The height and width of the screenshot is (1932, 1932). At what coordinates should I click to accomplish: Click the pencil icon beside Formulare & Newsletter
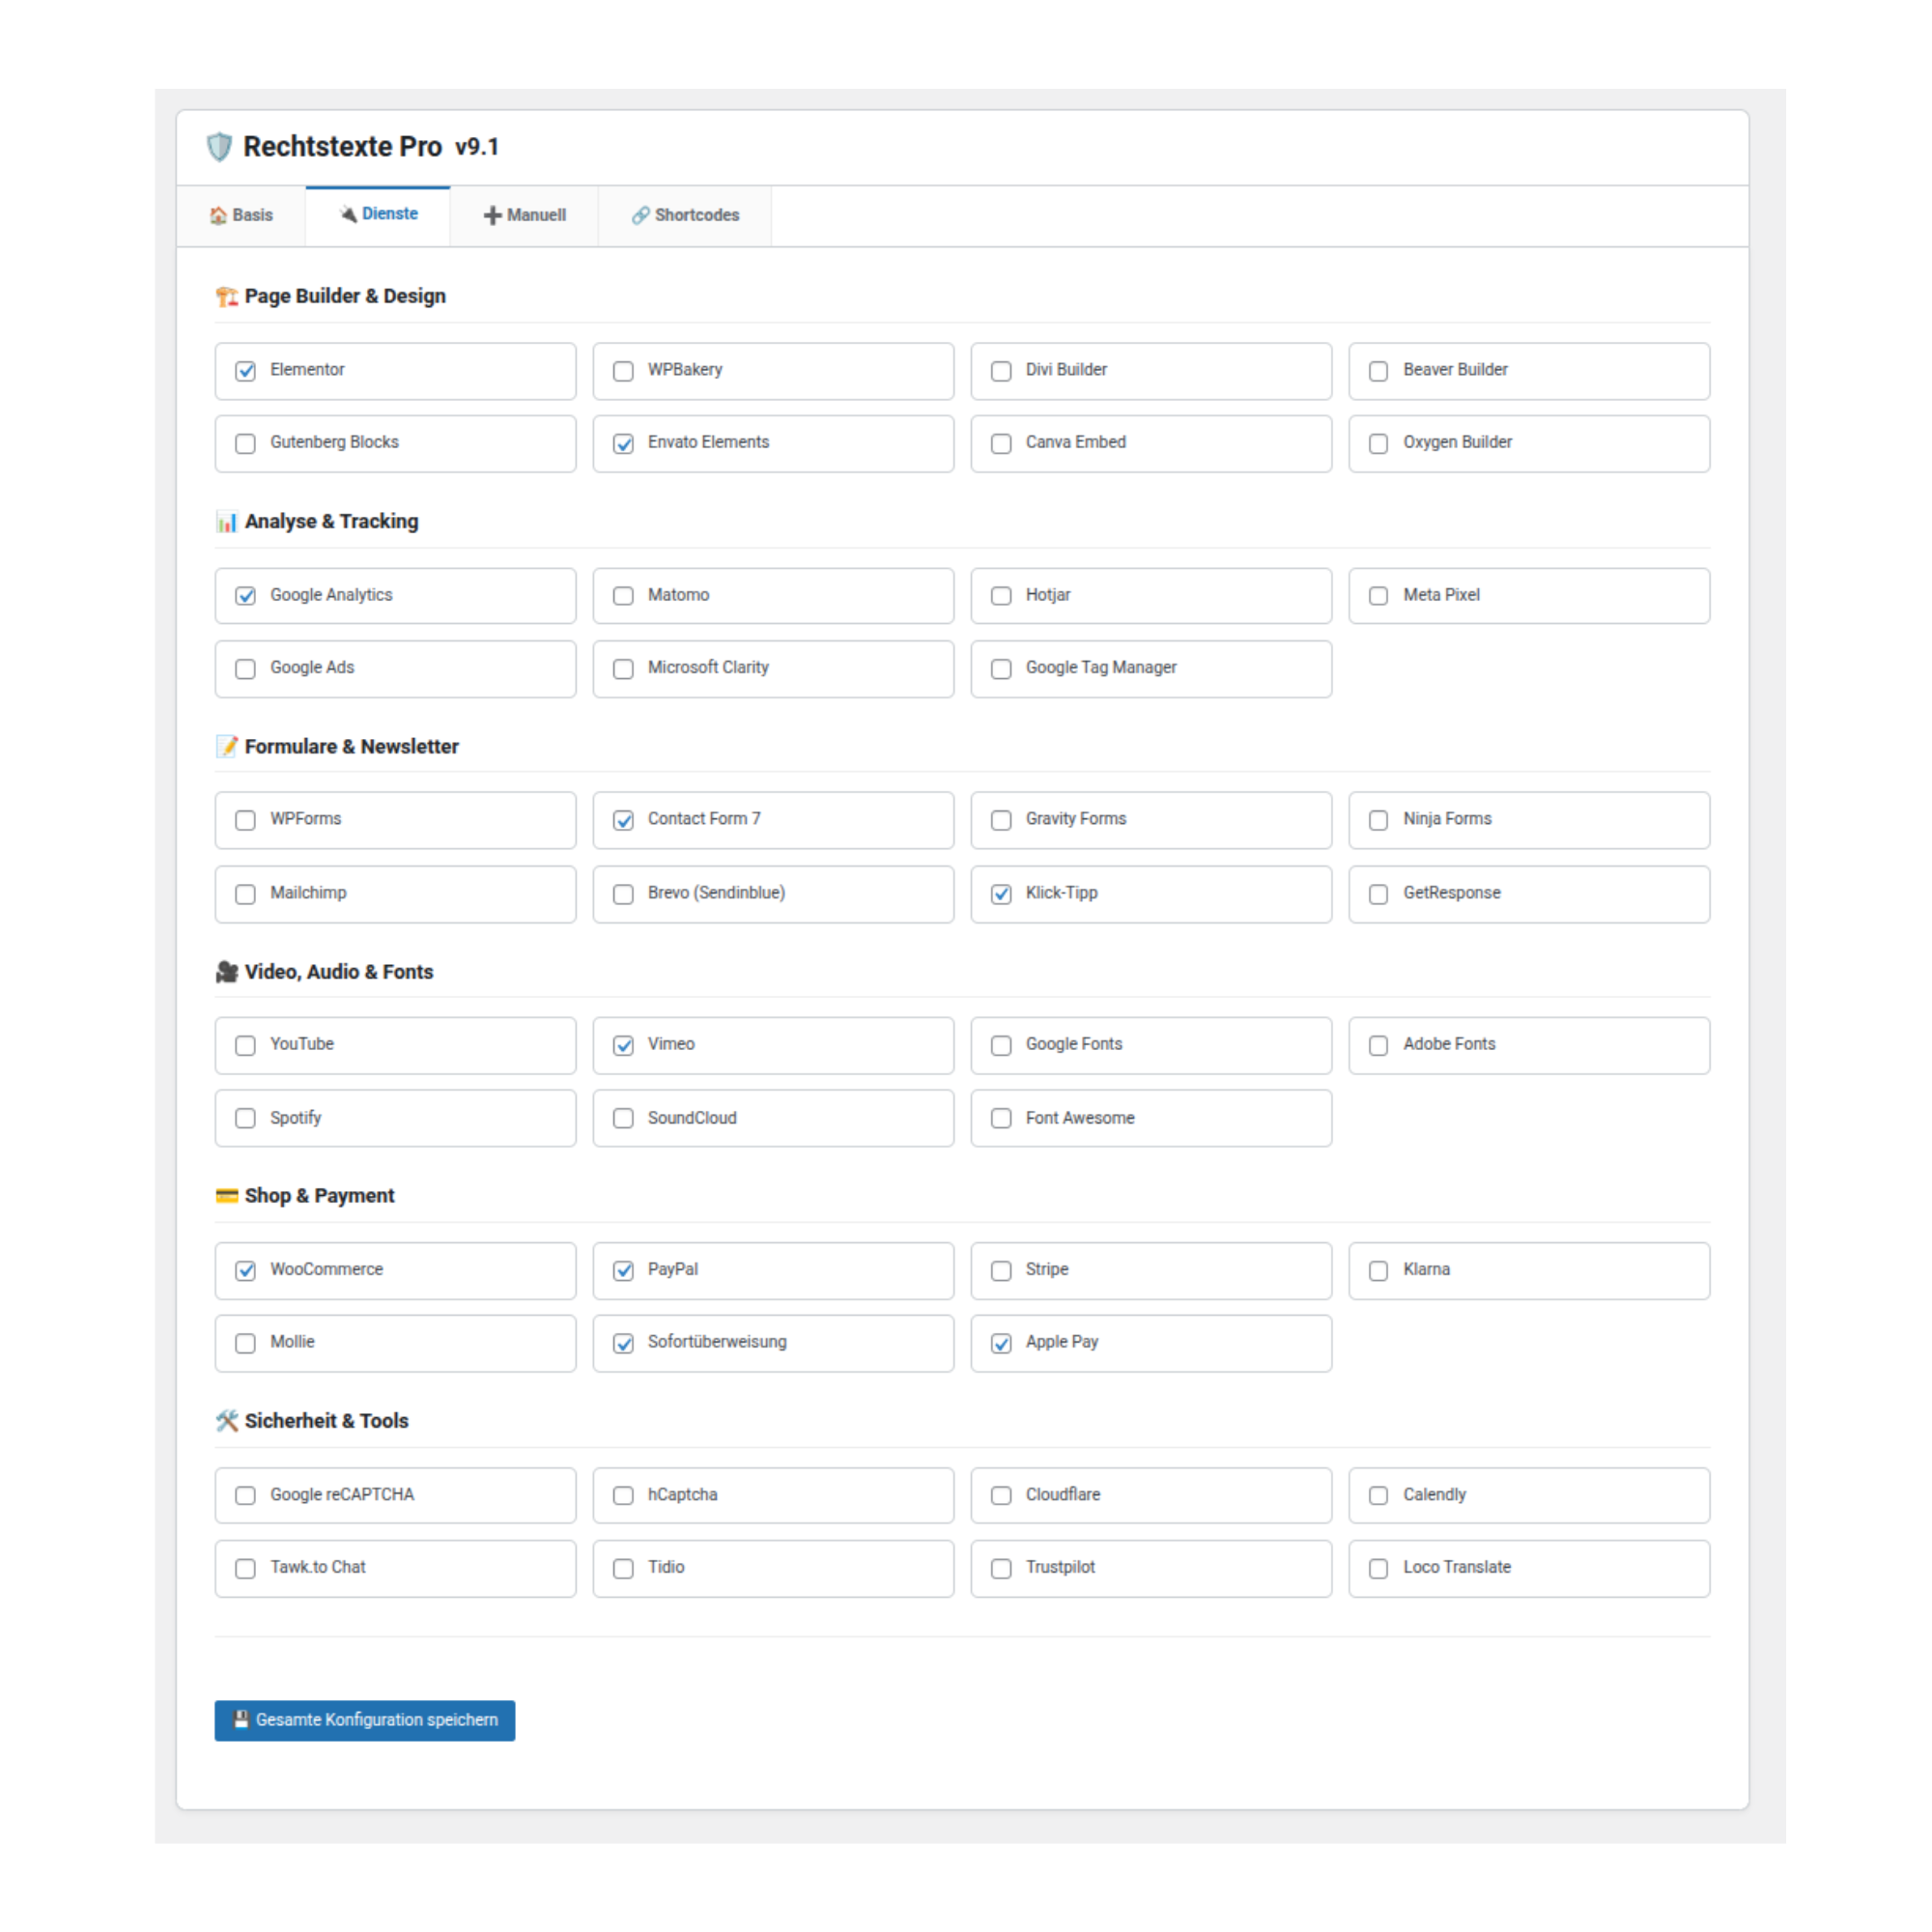point(226,746)
